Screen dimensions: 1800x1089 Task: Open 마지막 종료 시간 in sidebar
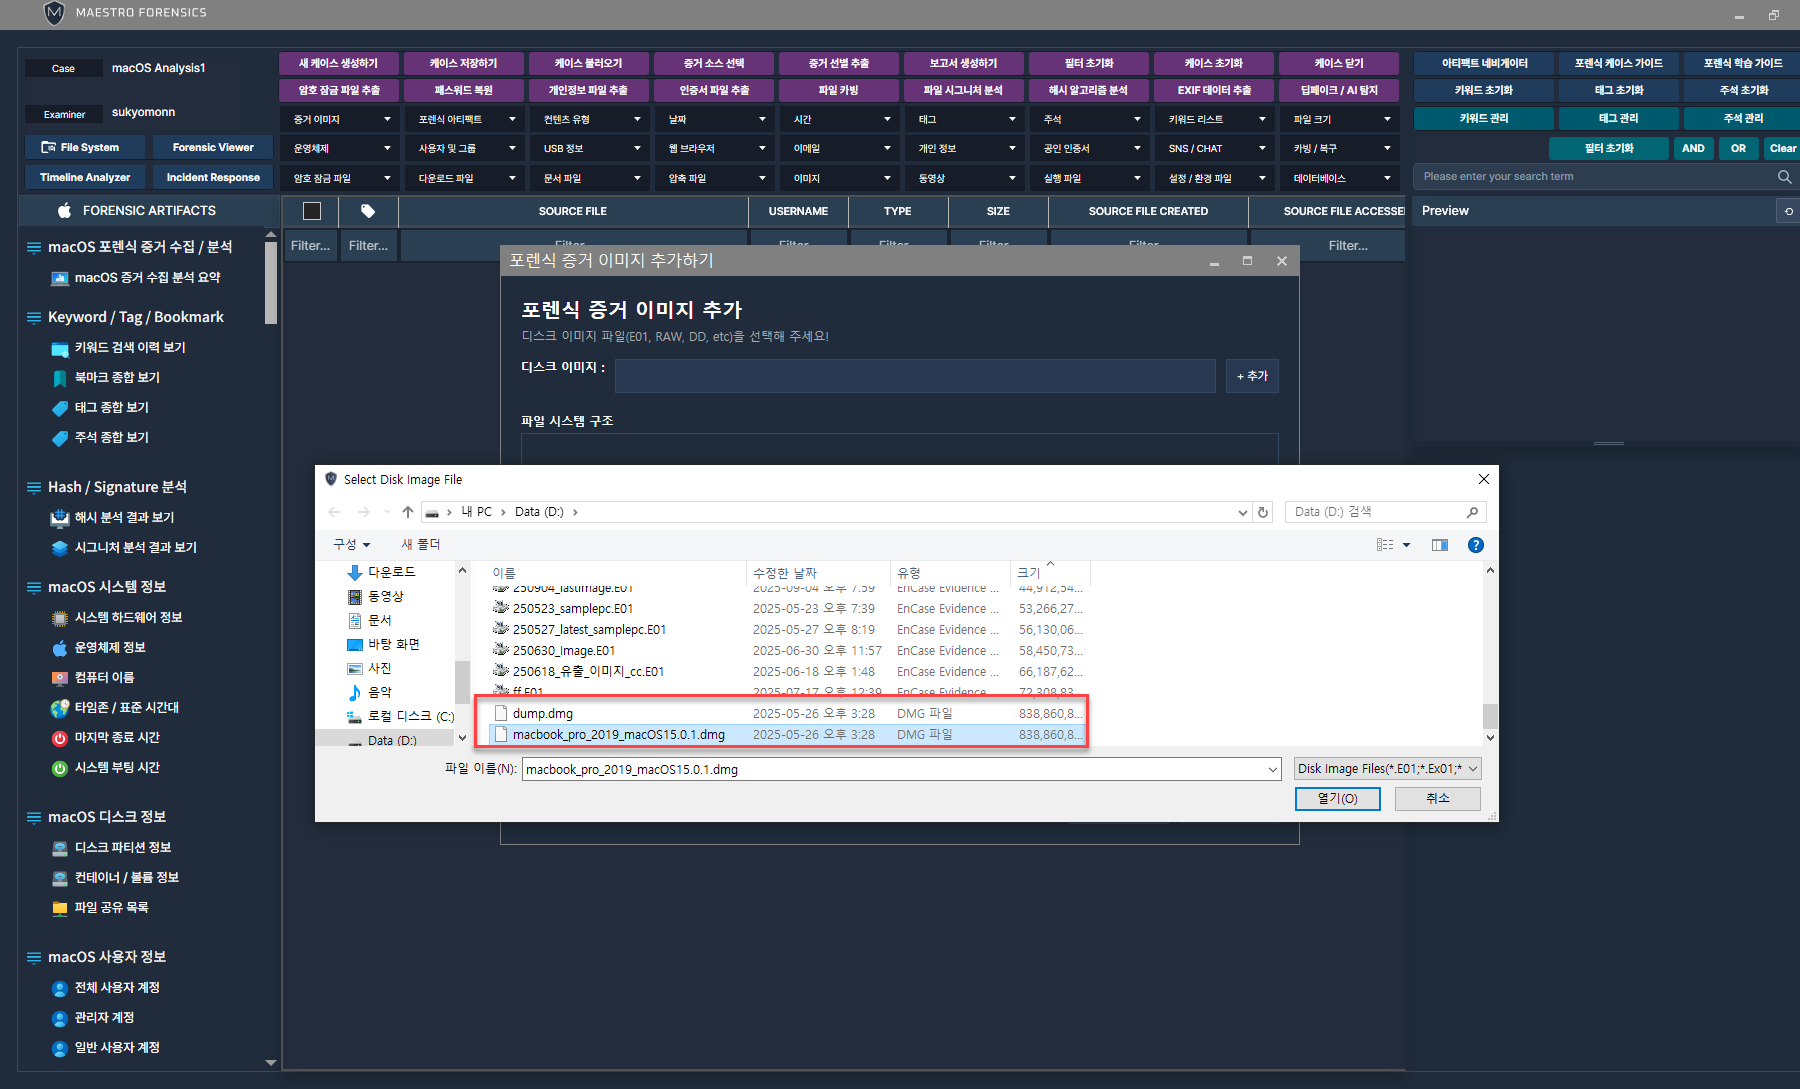(x=116, y=738)
